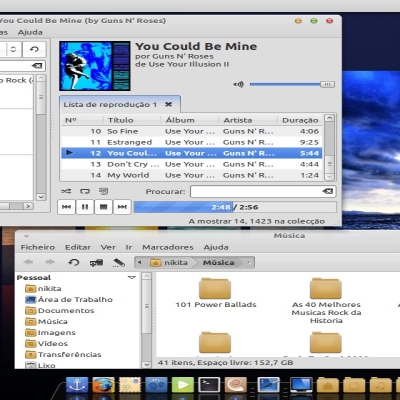Screen dimensions: 400x400
Task: Sort playlist by Álbum column
Action: point(190,120)
